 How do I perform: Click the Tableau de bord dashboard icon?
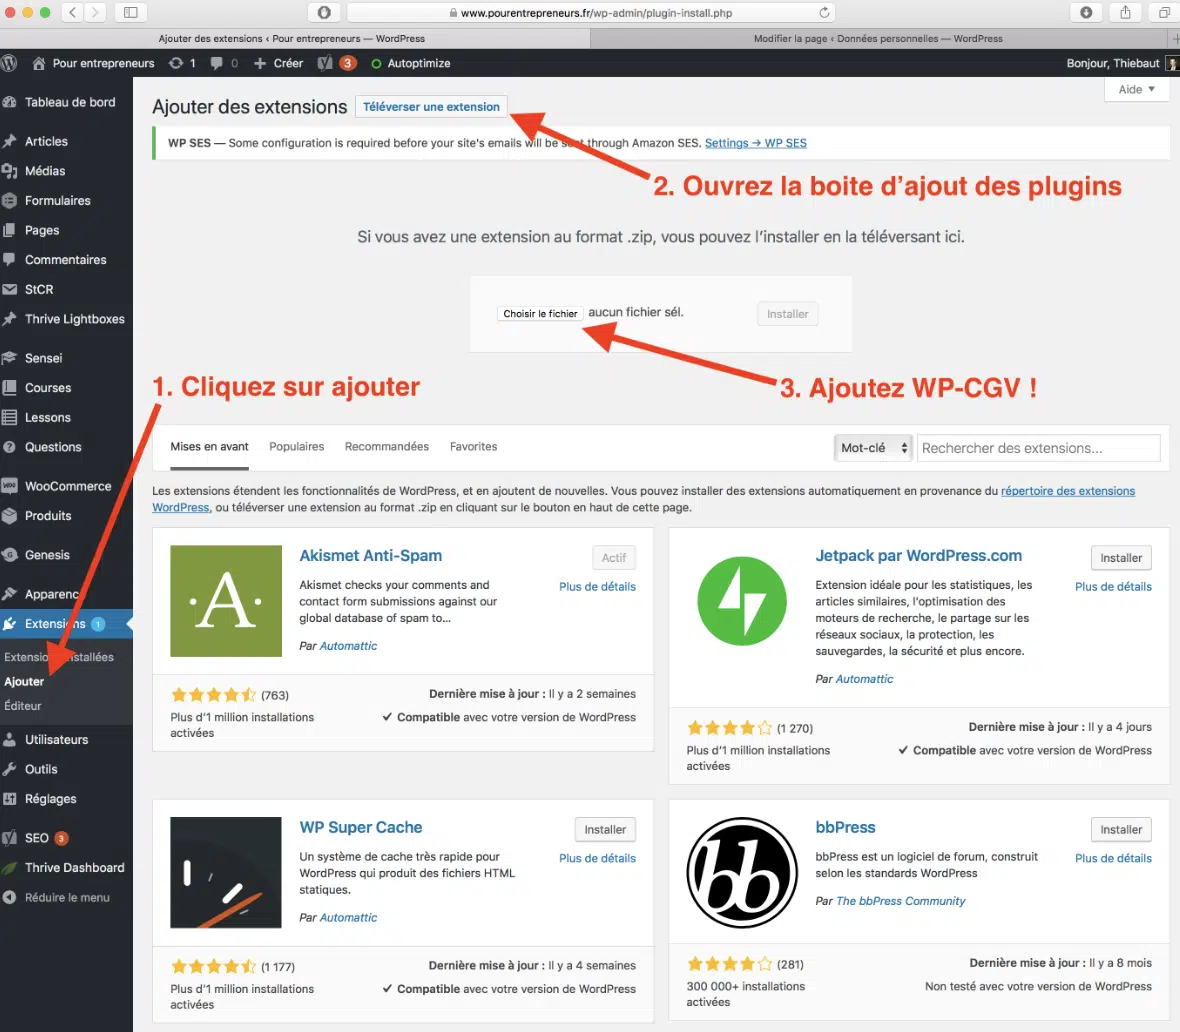(x=10, y=102)
